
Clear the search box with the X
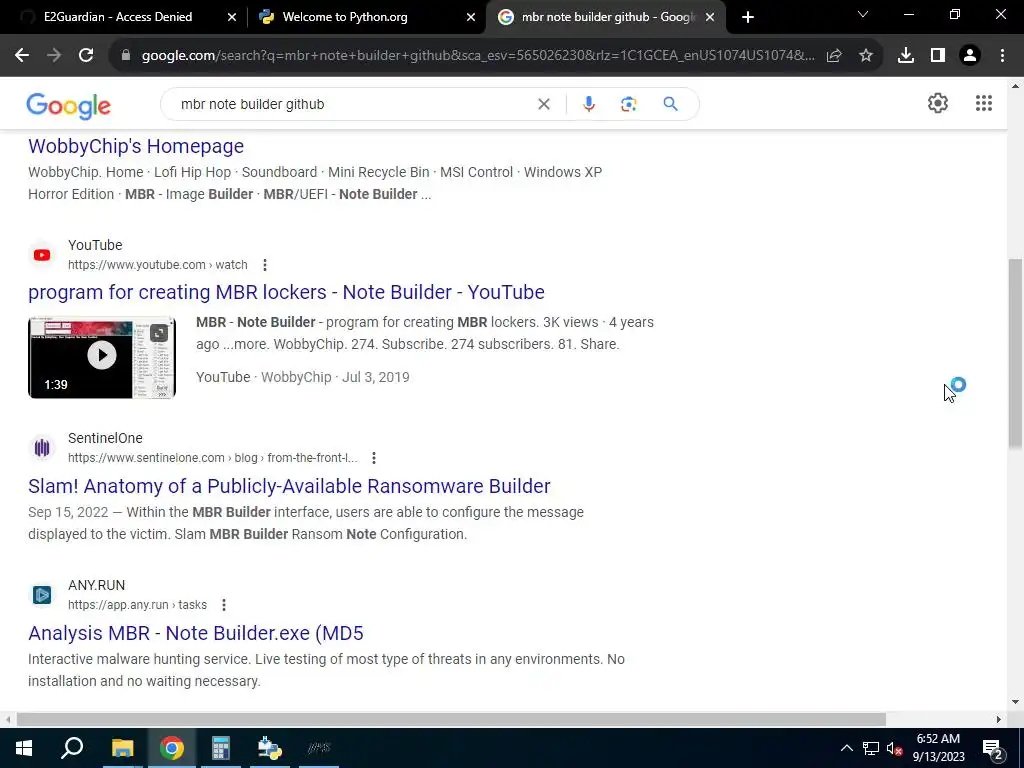point(543,104)
